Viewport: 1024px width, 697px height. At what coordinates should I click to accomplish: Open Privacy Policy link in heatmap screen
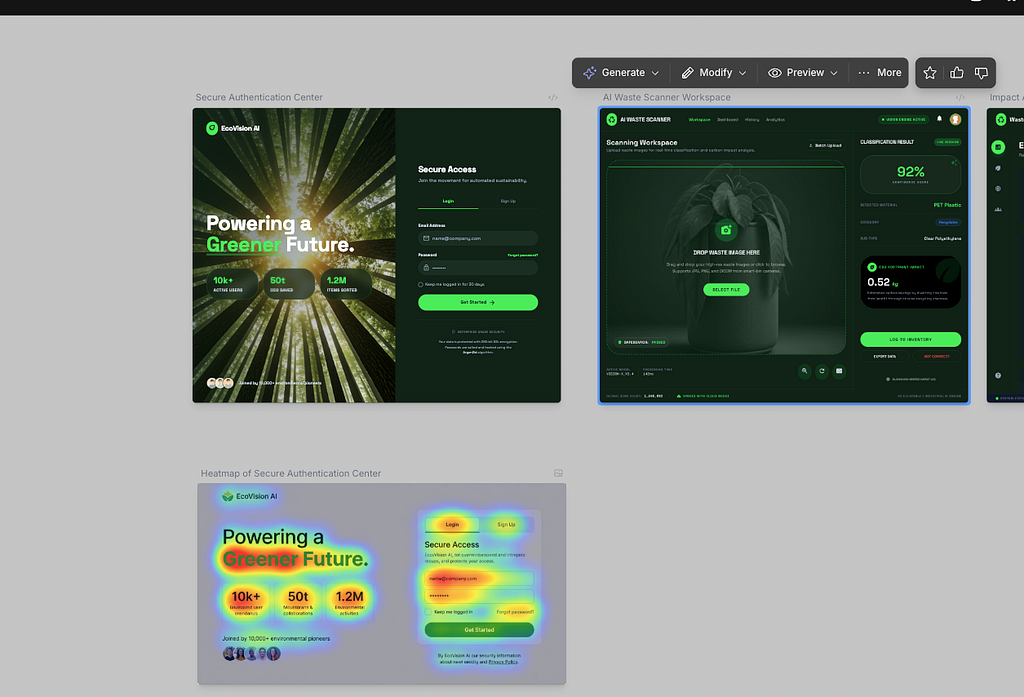click(503, 662)
